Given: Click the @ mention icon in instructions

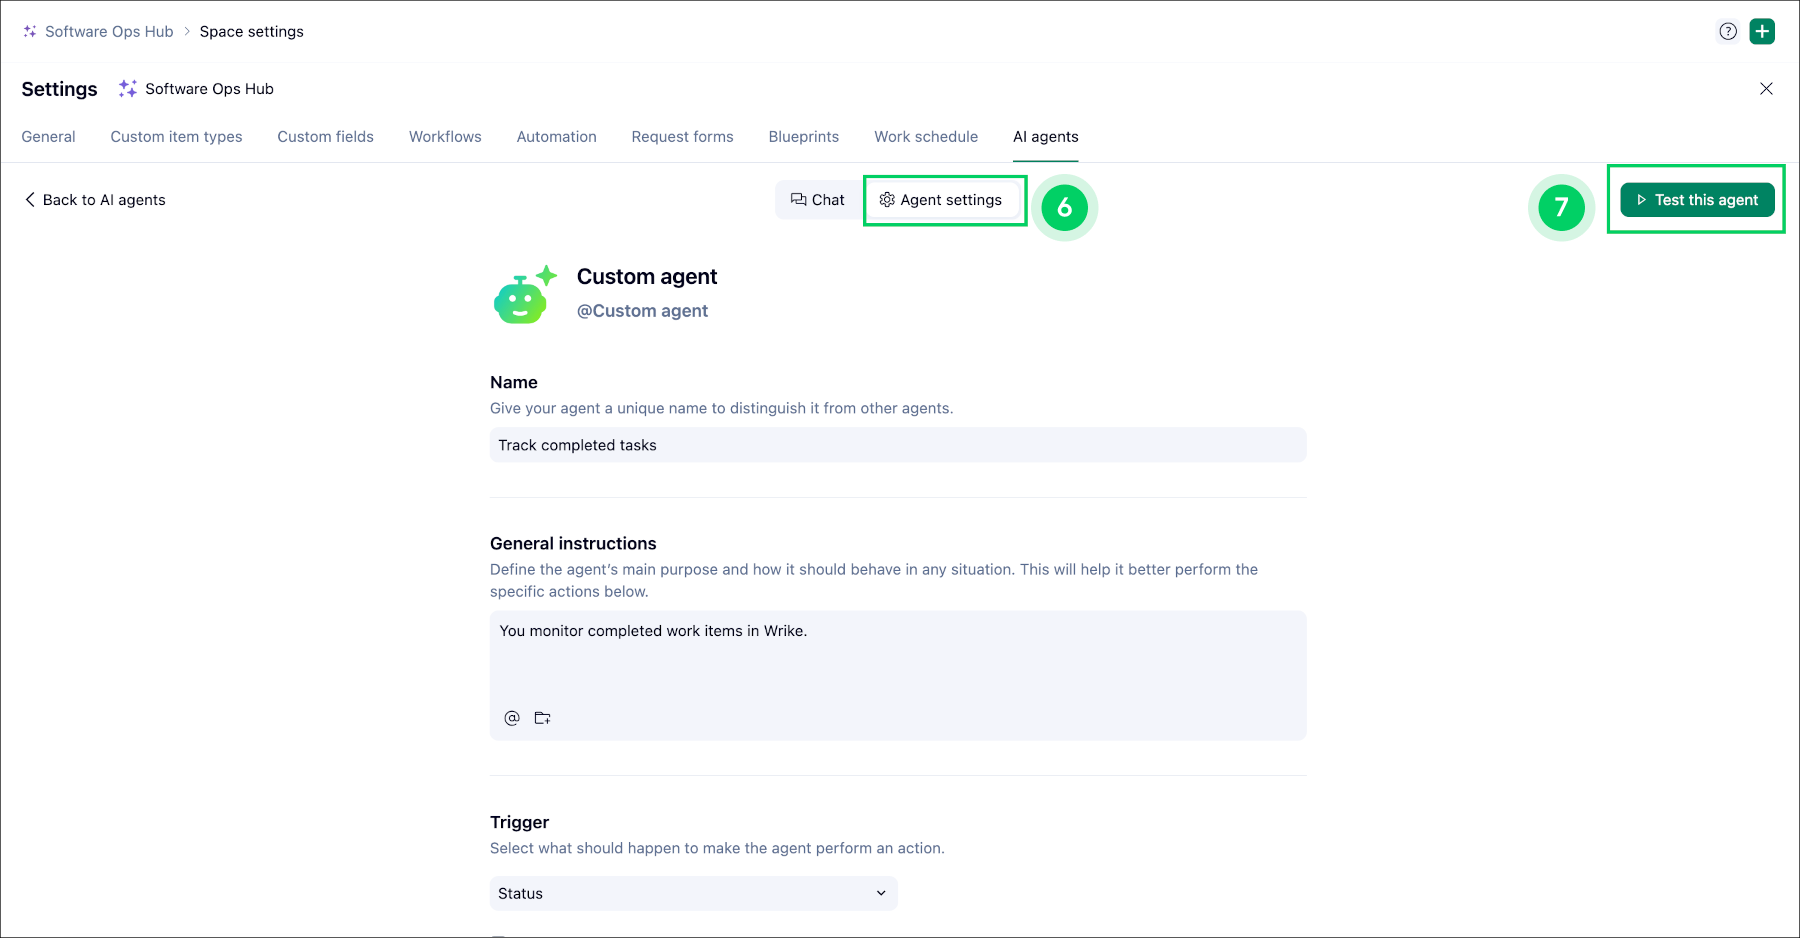Looking at the screenshot, I should click(x=512, y=718).
